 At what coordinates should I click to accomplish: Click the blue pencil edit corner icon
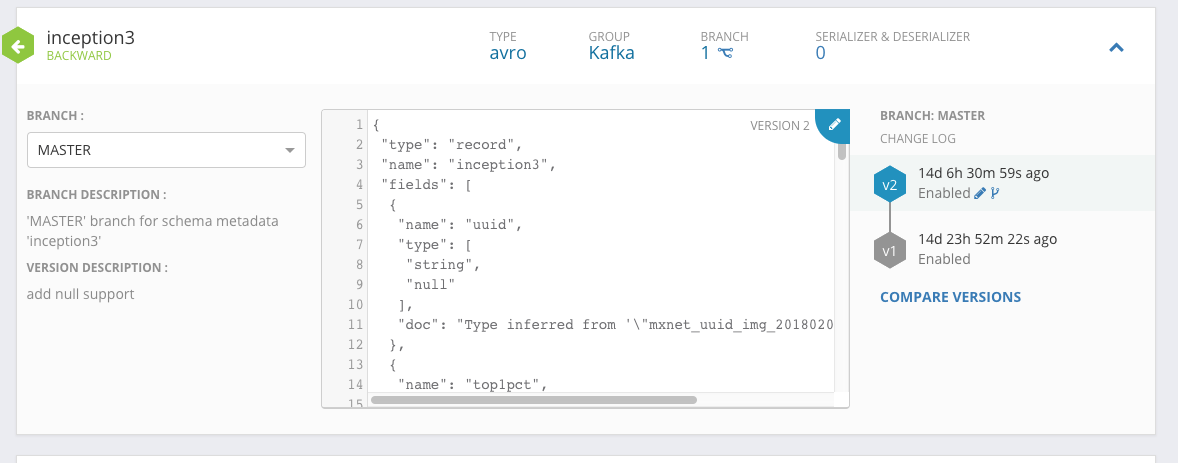tap(835, 124)
